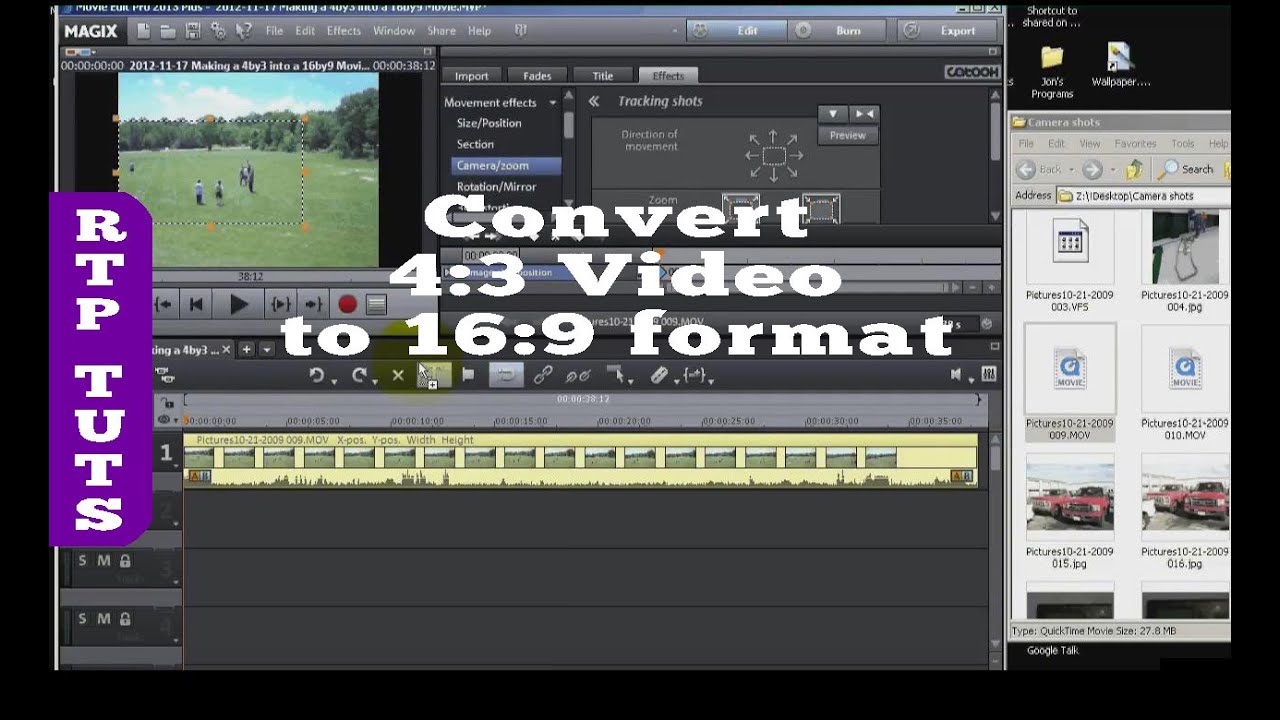Viewport: 1280px width, 720px height.
Task: Switch to the Import tab
Action: click(472, 76)
